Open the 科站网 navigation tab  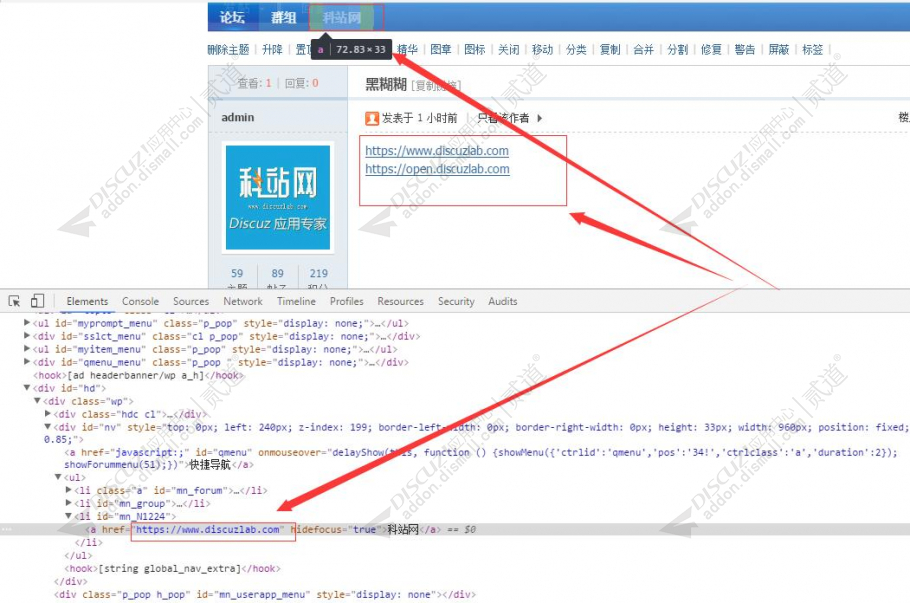pos(342,17)
